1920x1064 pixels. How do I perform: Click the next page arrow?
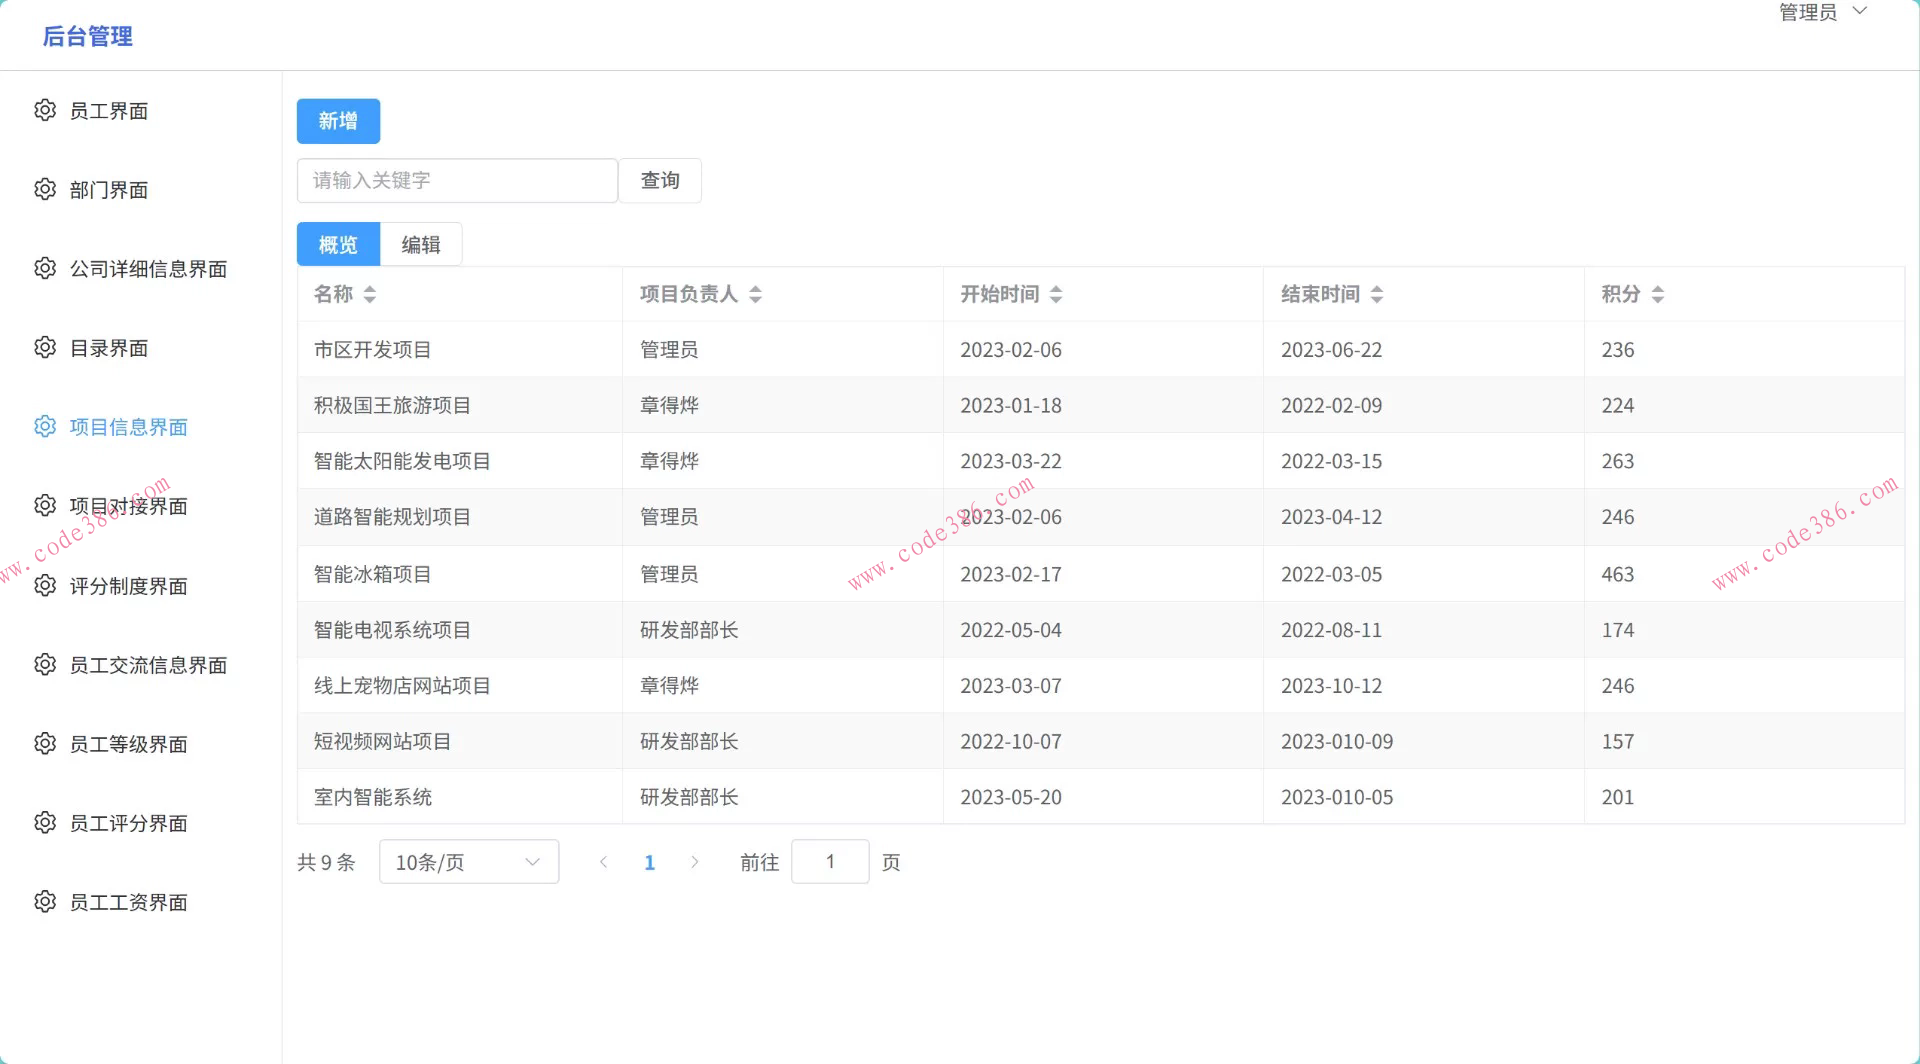695,861
